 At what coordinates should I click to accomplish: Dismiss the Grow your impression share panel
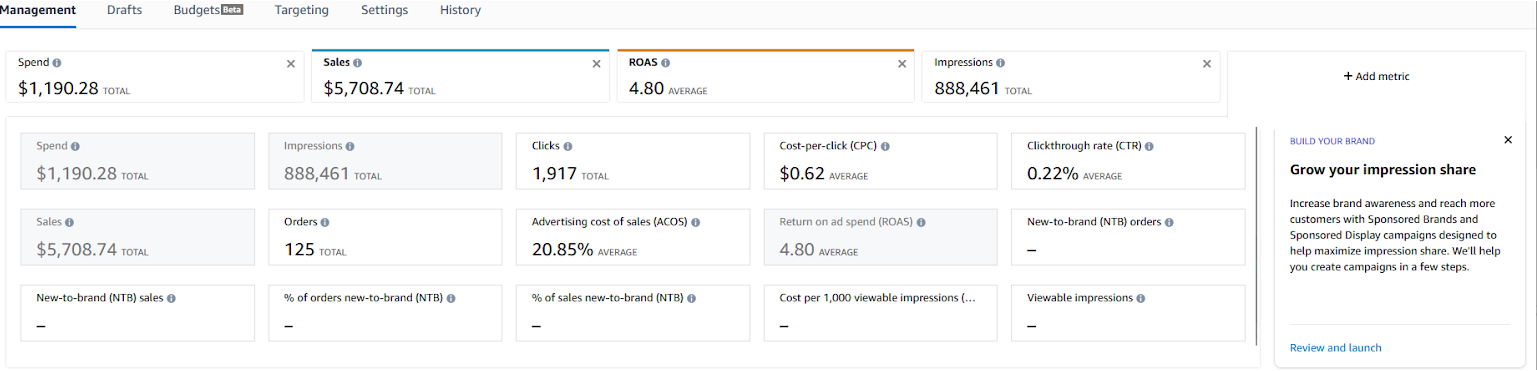click(x=1508, y=140)
